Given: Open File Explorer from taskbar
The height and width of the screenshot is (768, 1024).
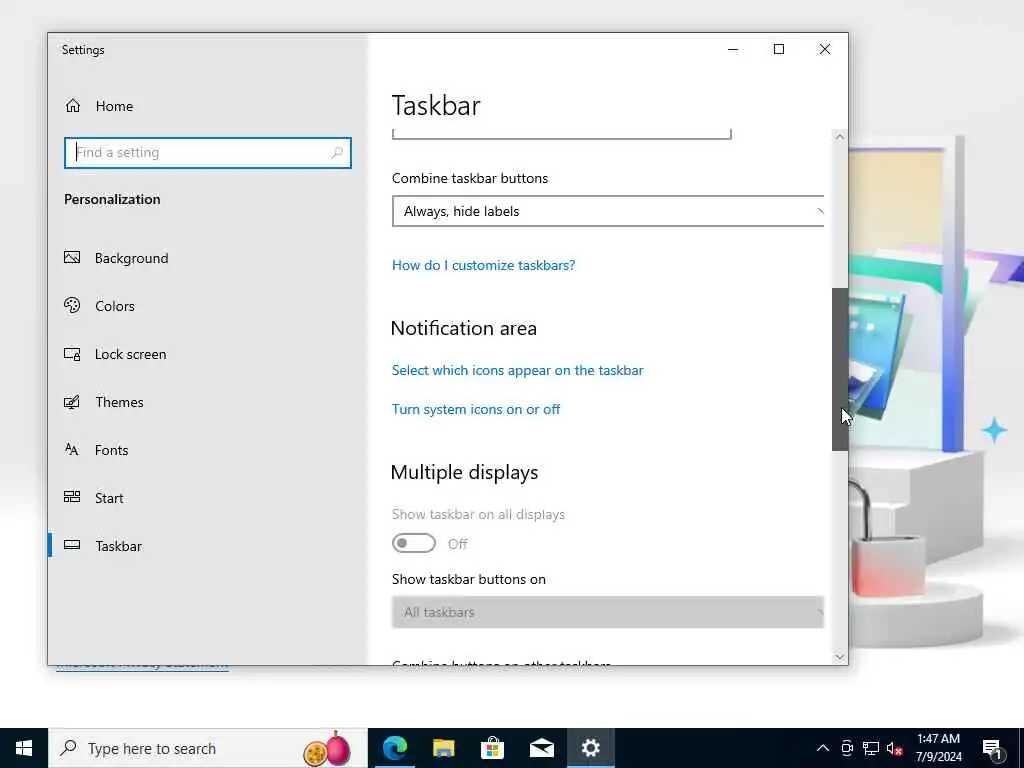Looking at the screenshot, I should [443, 748].
